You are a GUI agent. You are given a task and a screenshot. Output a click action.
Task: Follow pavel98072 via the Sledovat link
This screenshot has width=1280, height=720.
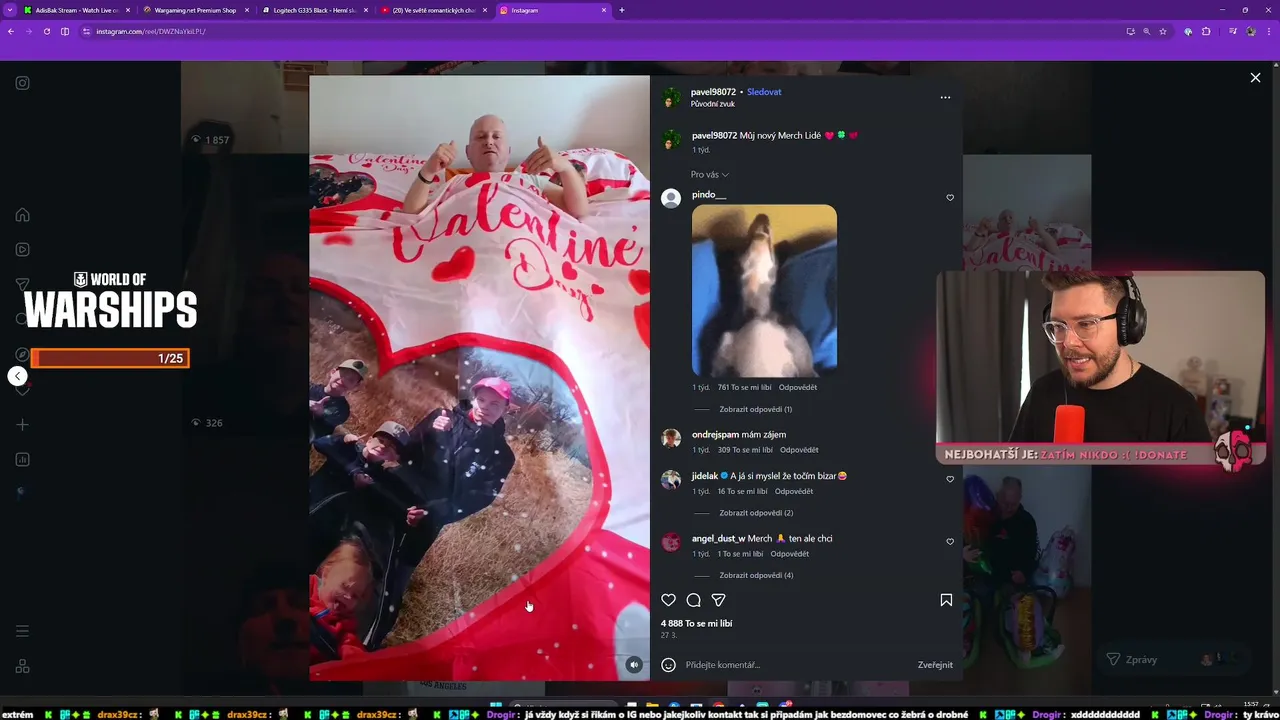(x=764, y=92)
